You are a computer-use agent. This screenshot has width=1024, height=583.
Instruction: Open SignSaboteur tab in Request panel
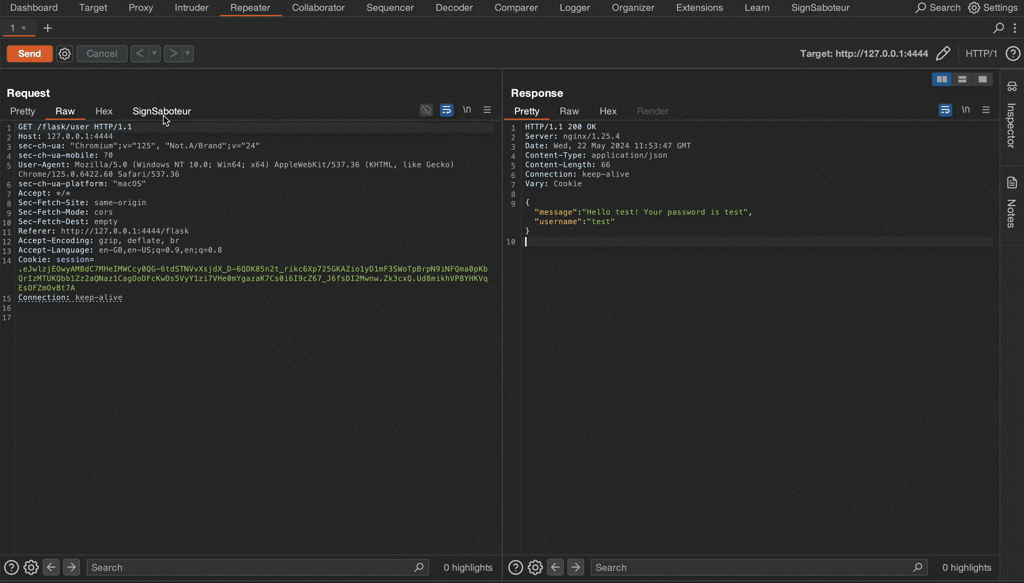click(161, 111)
